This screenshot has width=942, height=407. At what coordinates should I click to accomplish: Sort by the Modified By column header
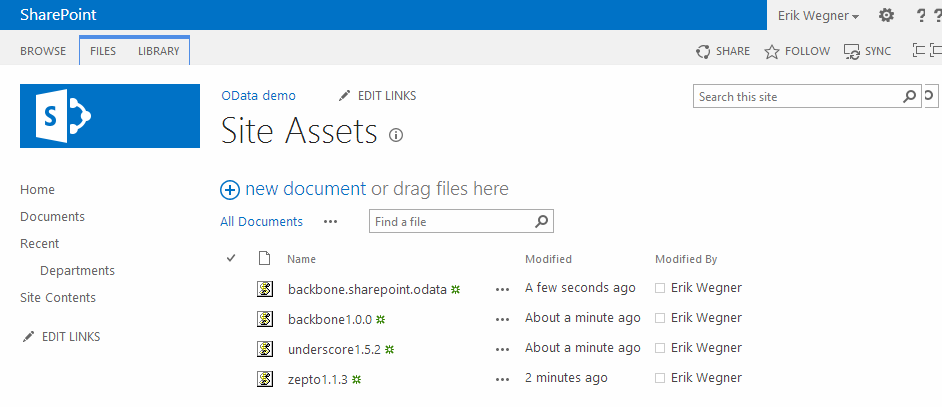(x=686, y=259)
